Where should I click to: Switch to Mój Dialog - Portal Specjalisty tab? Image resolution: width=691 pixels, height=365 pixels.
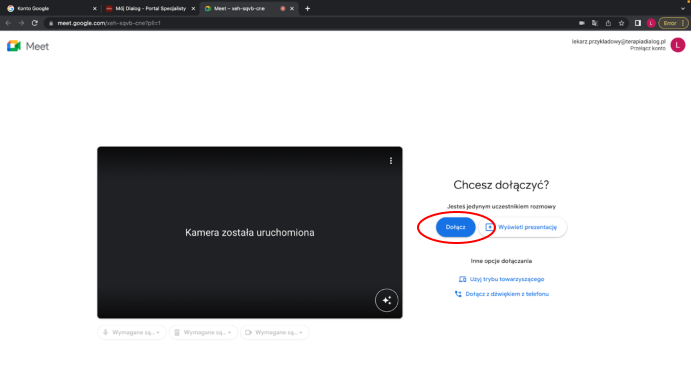150,8
